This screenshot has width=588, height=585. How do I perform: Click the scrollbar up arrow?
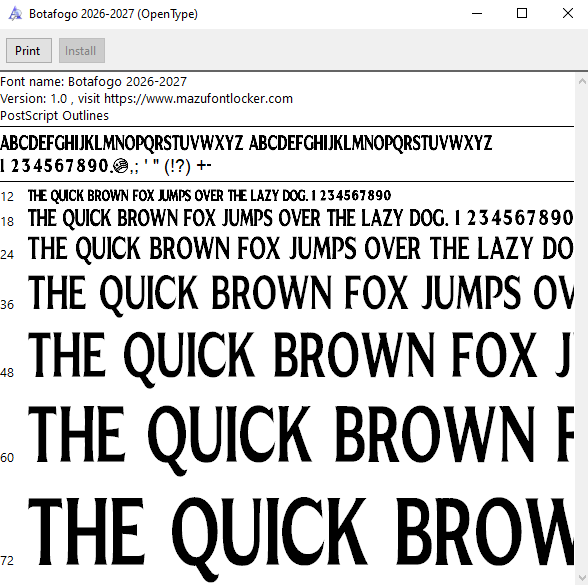point(582,81)
